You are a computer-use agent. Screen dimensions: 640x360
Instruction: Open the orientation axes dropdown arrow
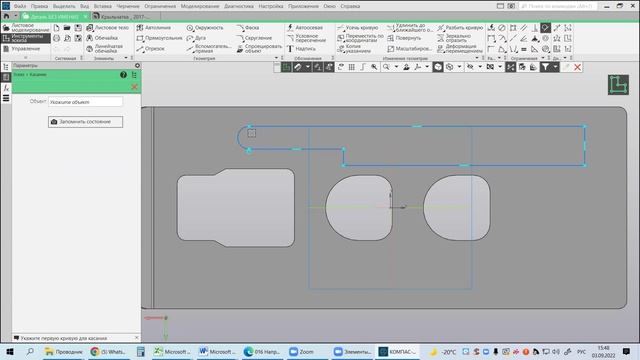pyautogui.click(x=427, y=67)
